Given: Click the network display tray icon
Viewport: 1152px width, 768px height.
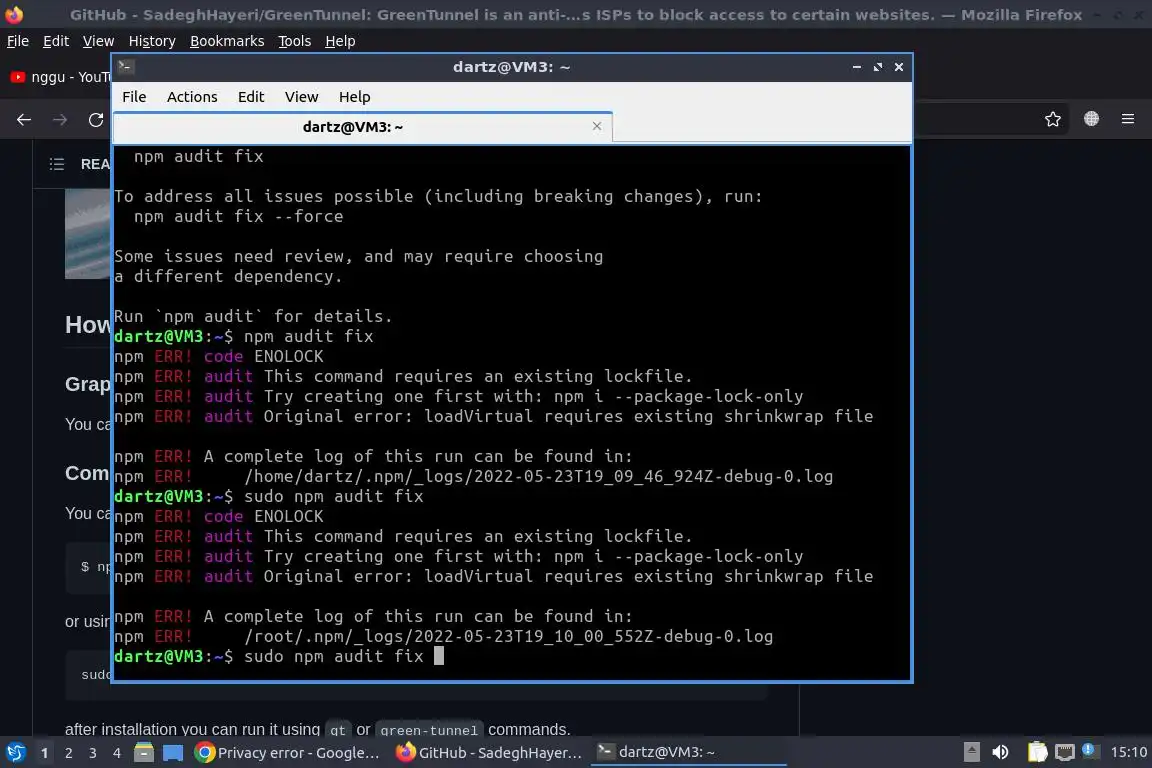Looking at the screenshot, I should click(x=1064, y=752).
